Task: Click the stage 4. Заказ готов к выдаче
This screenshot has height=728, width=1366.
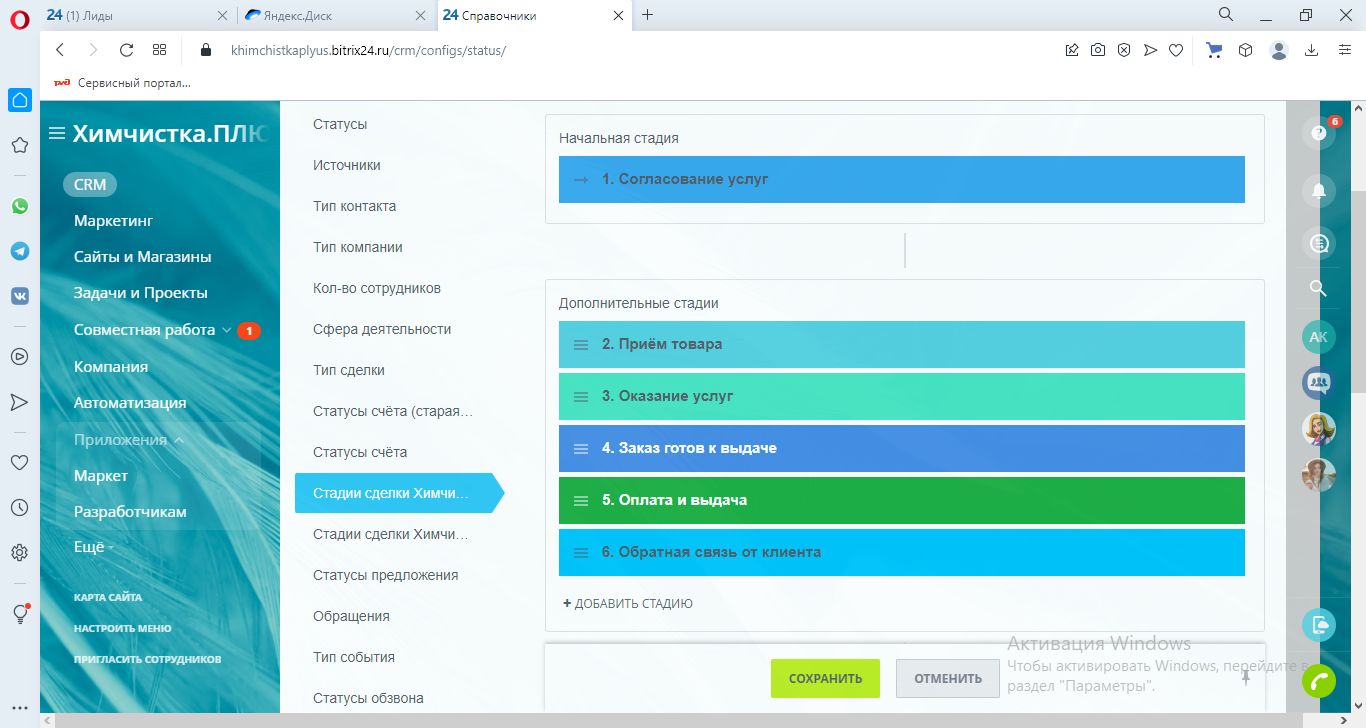Action: click(902, 448)
